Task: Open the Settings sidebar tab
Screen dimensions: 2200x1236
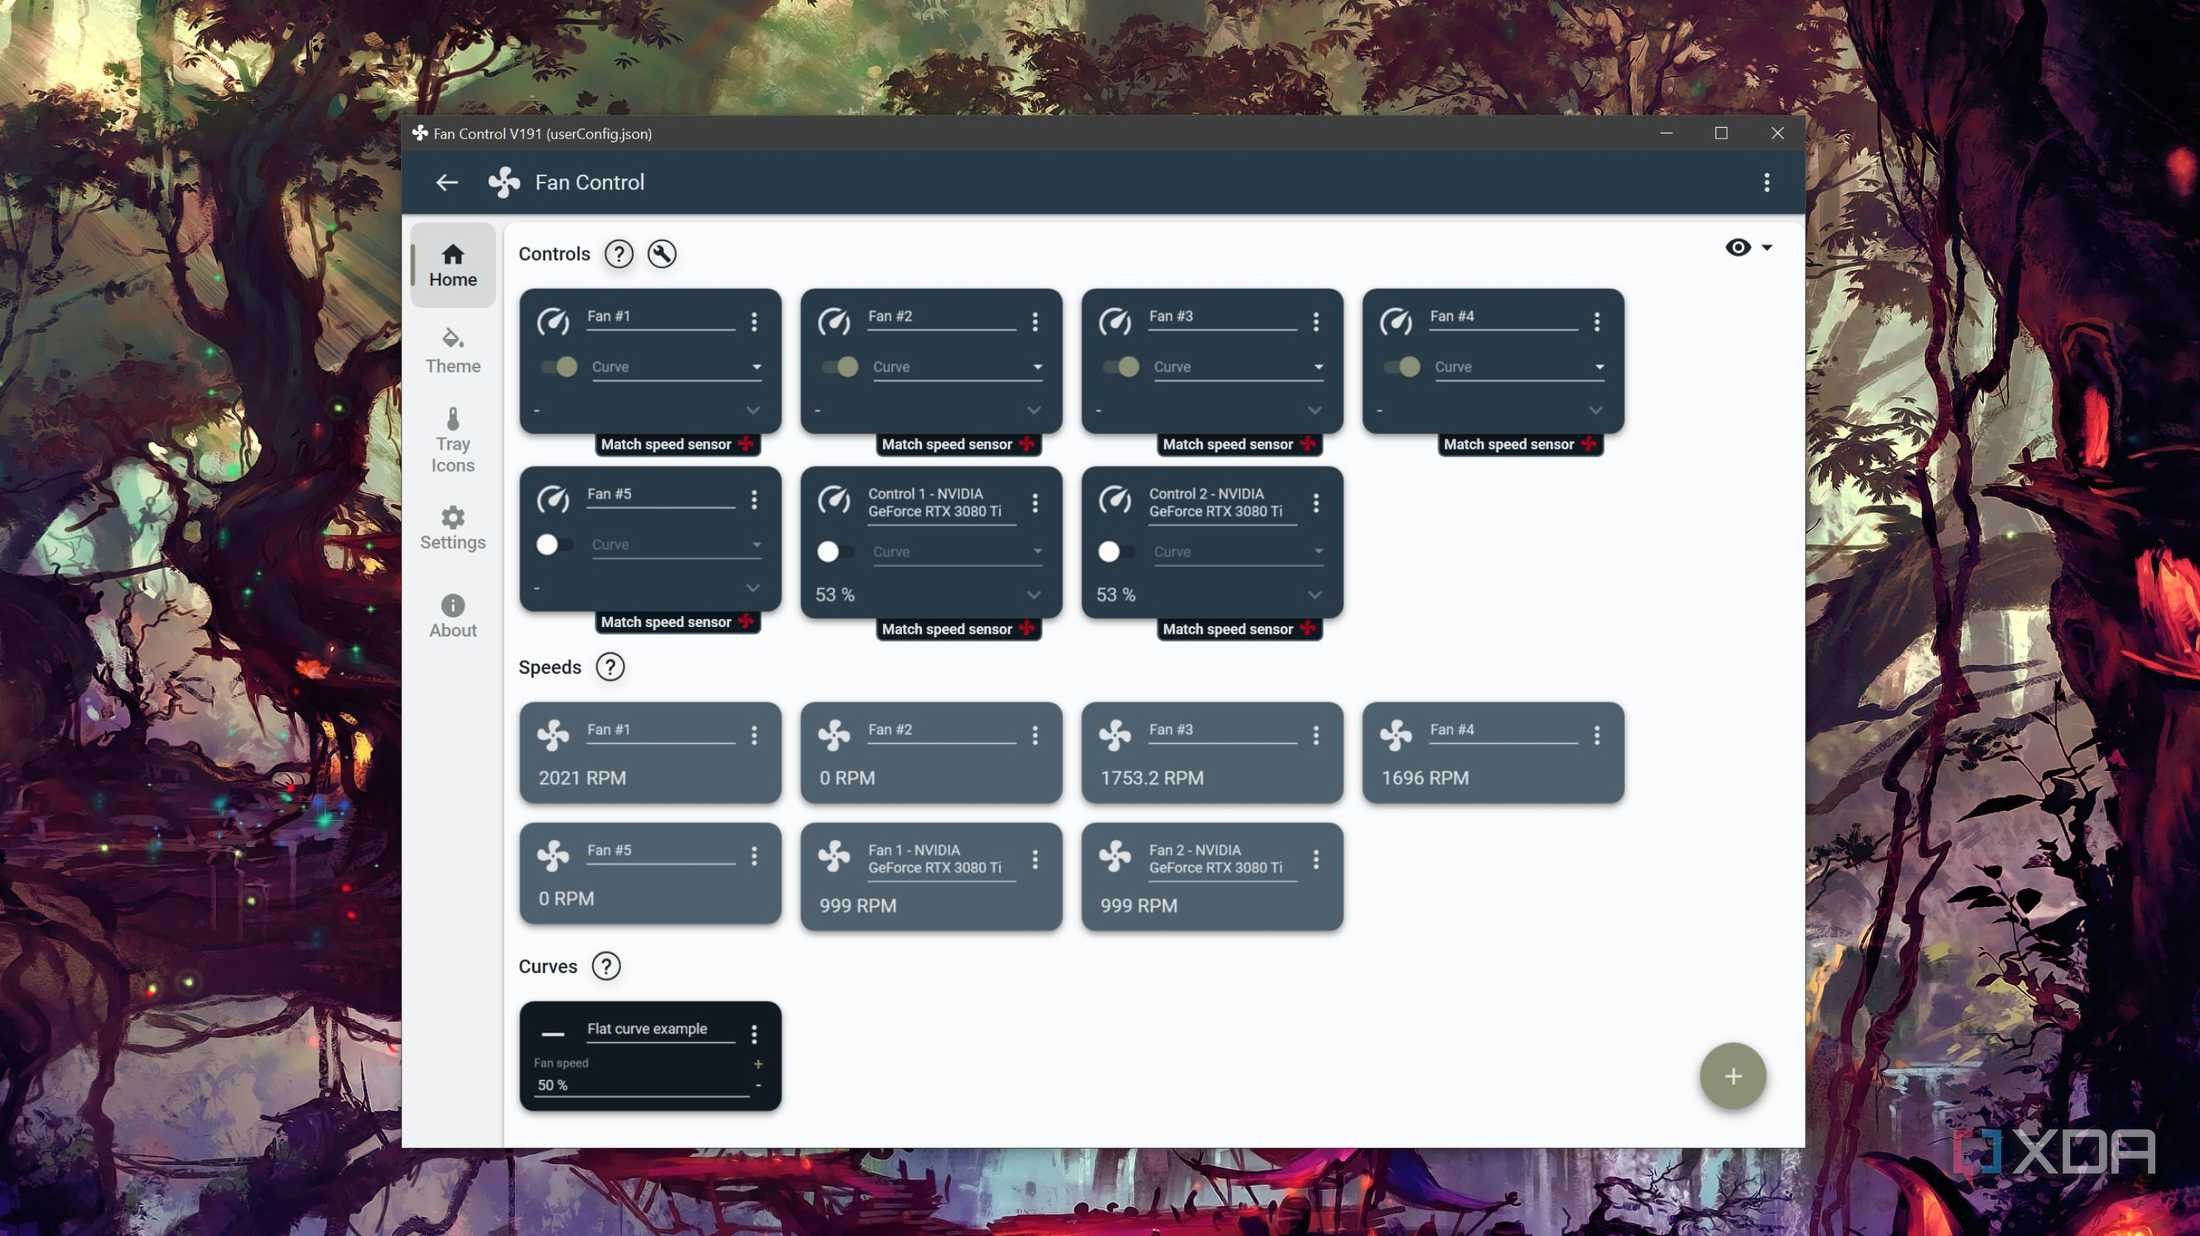Action: (453, 528)
